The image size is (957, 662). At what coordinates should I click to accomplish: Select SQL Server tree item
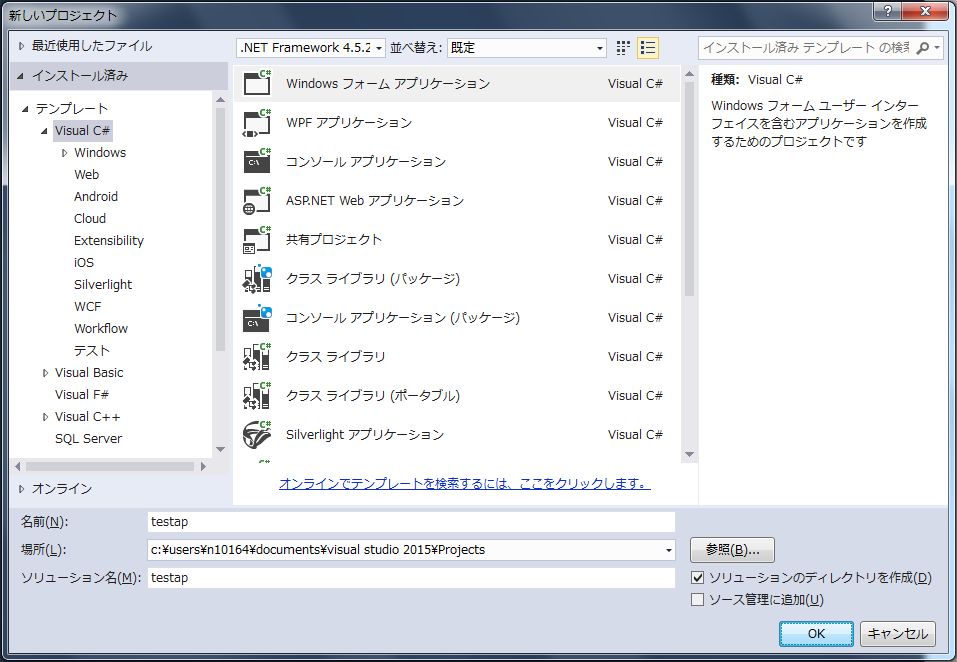click(x=88, y=439)
